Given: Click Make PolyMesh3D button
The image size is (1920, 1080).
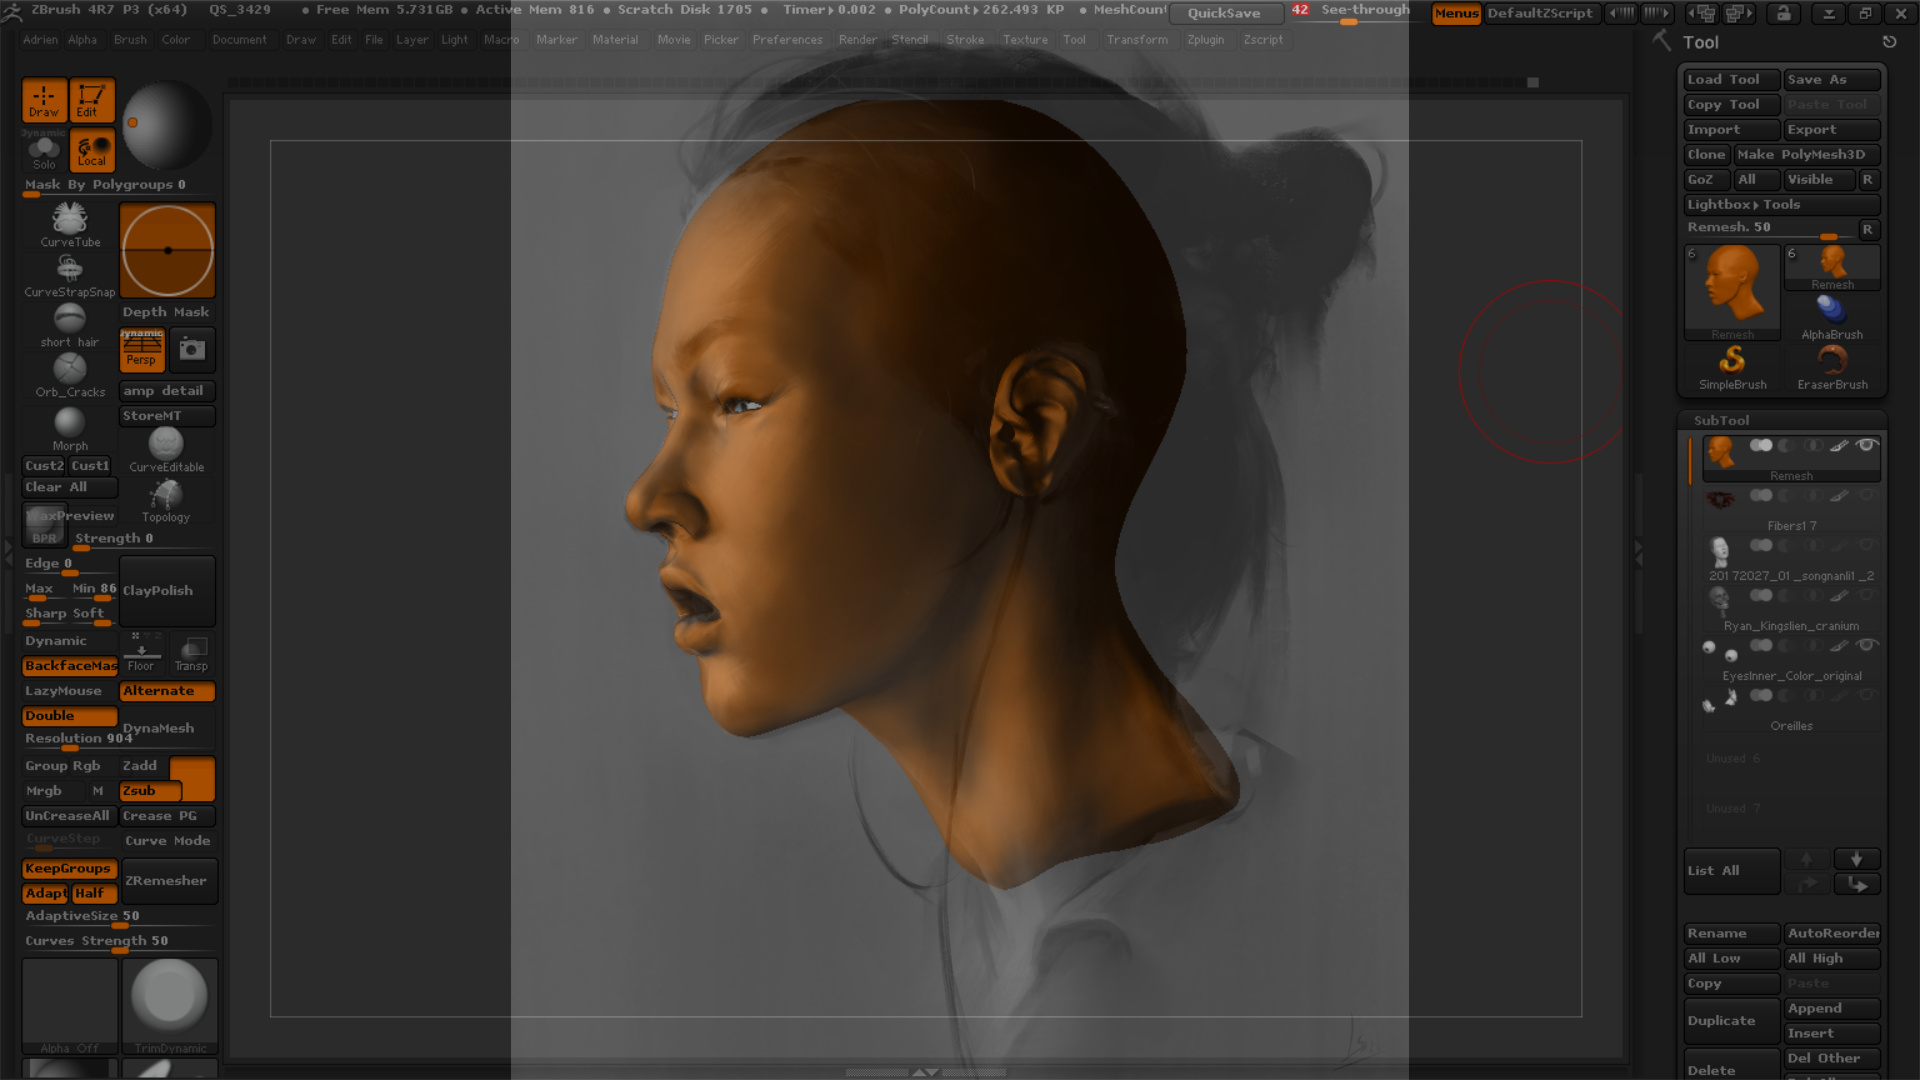Looking at the screenshot, I should pos(1807,154).
